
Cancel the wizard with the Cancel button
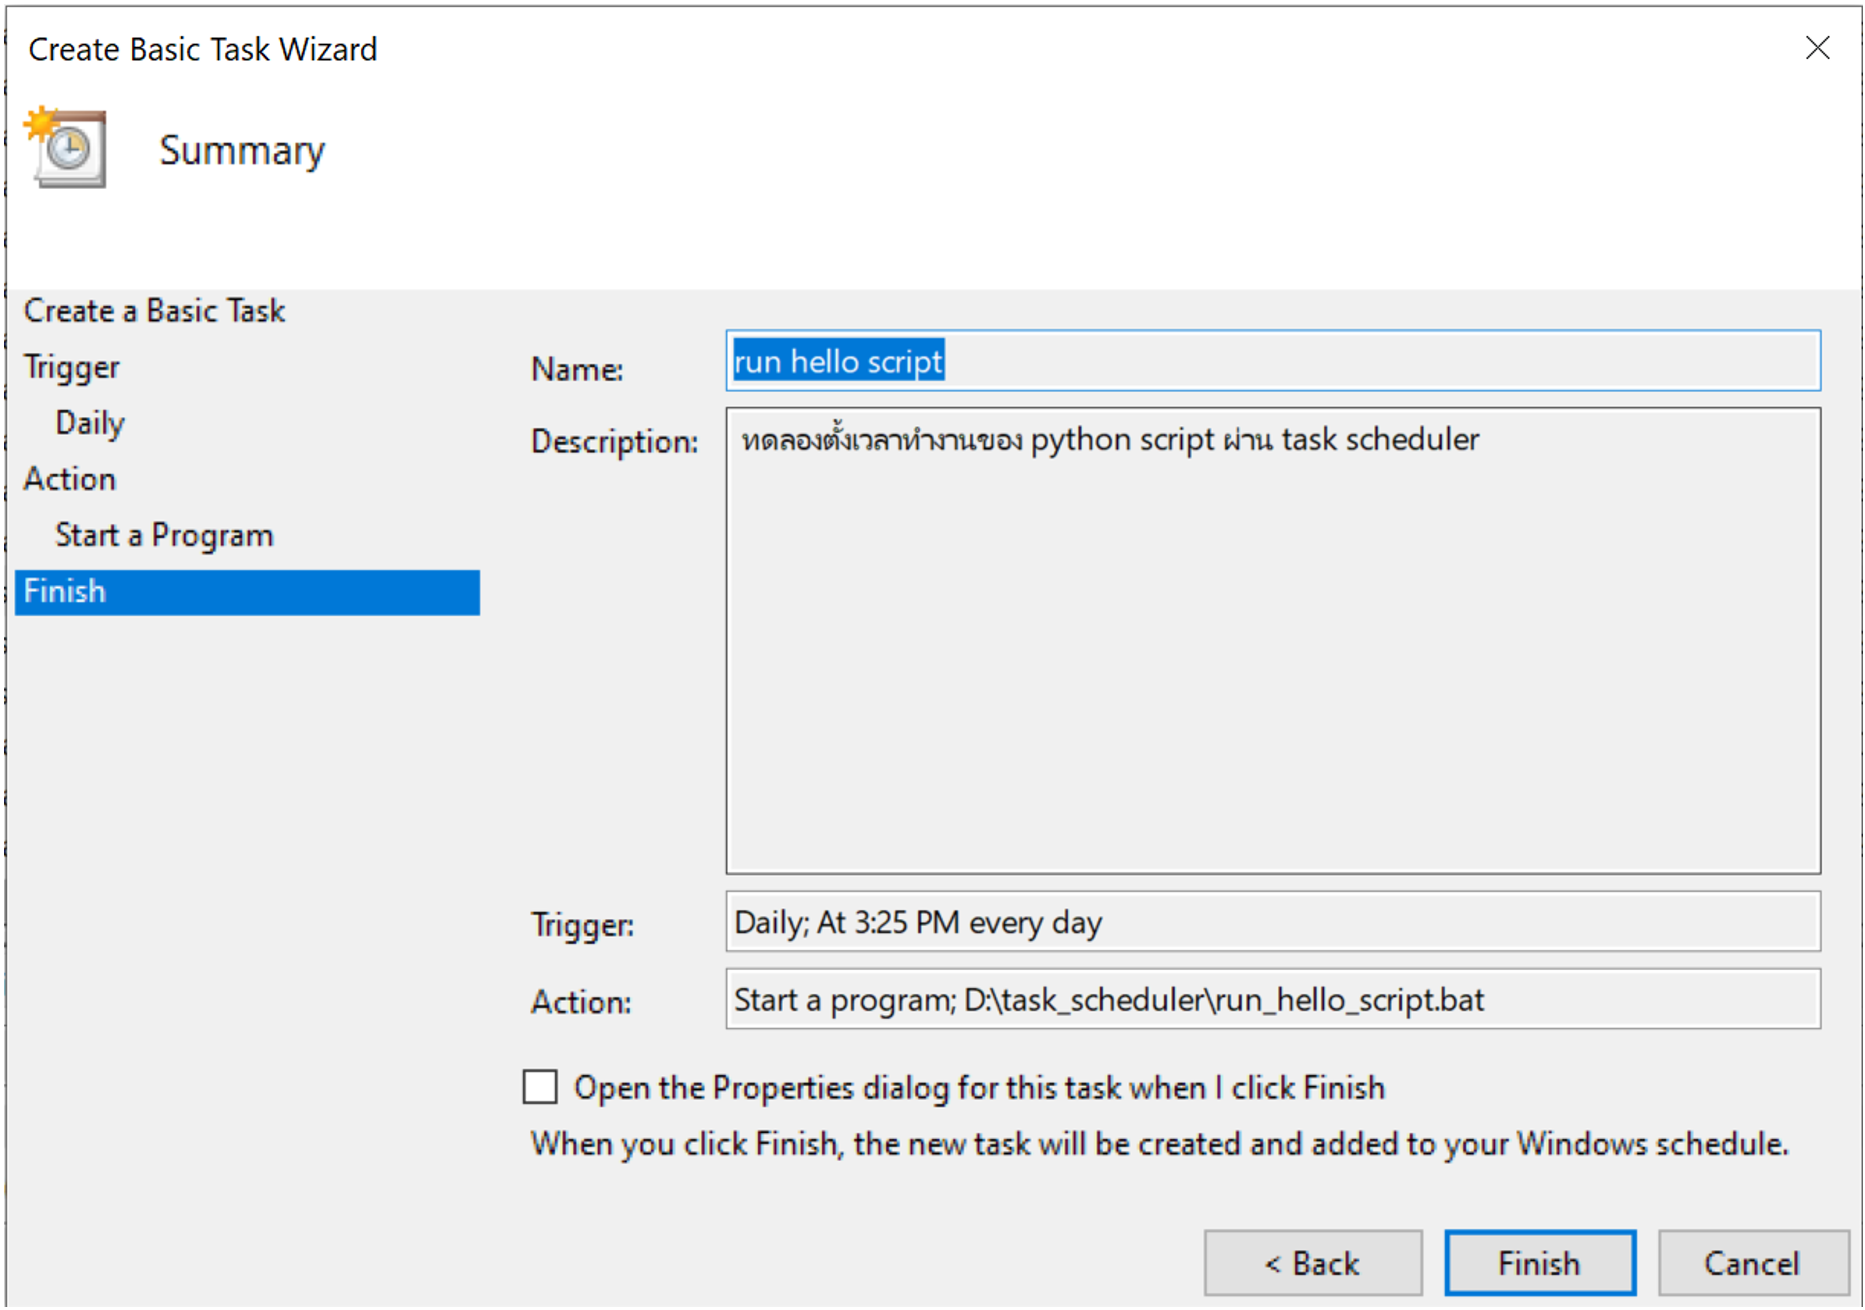(1752, 1263)
